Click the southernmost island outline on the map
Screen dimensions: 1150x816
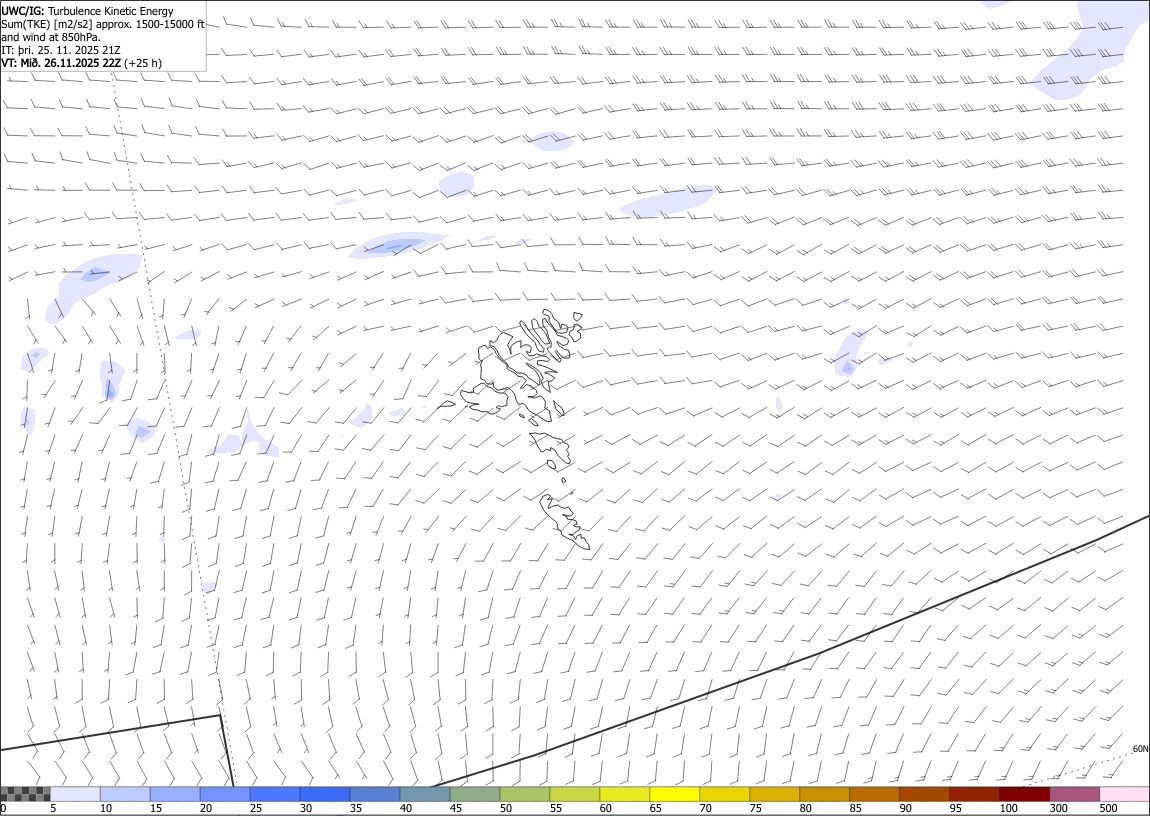click(563, 521)
